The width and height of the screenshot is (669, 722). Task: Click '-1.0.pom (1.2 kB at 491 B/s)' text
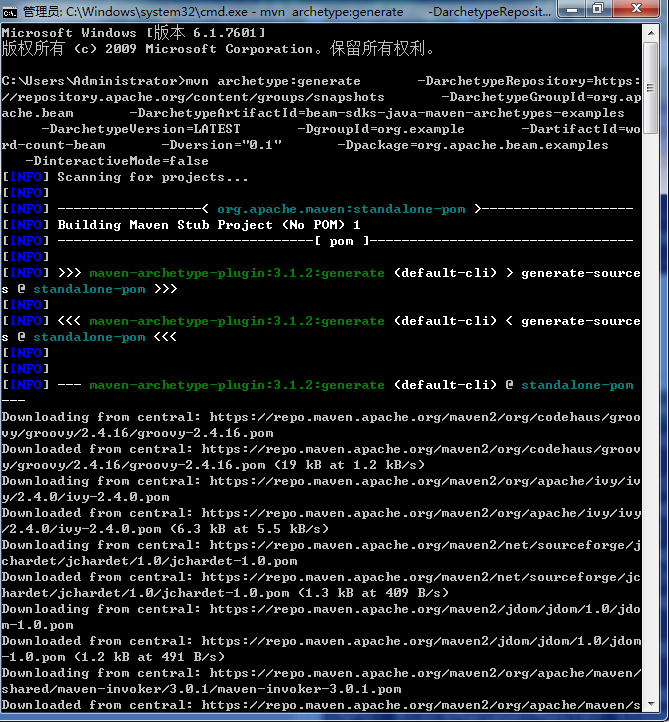113,657
